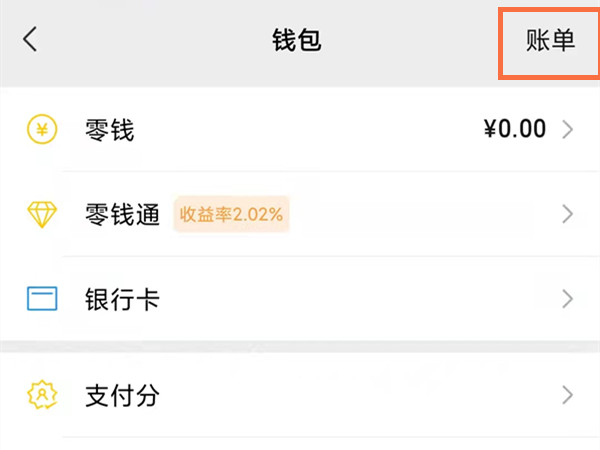Tap the 支付分 label

pos(123,395)
